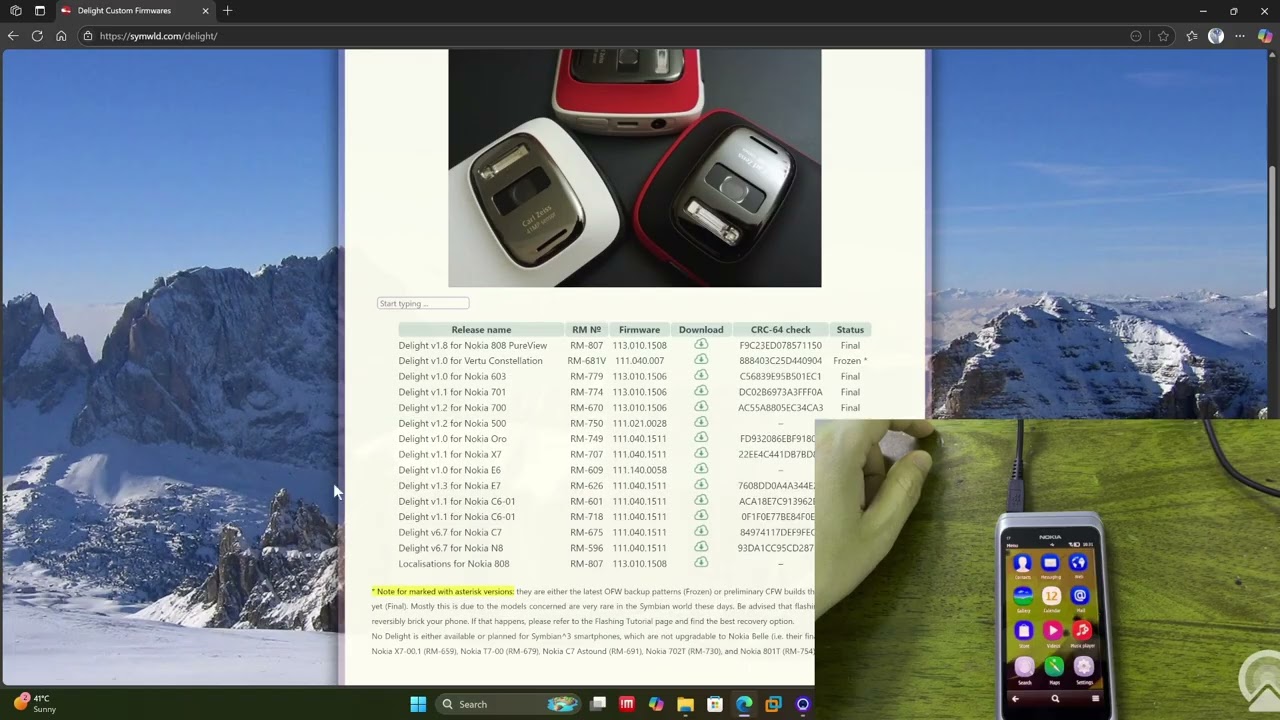1280x720 pixels.
Task: Open the Windows Start menu
Action: (418, 704)
